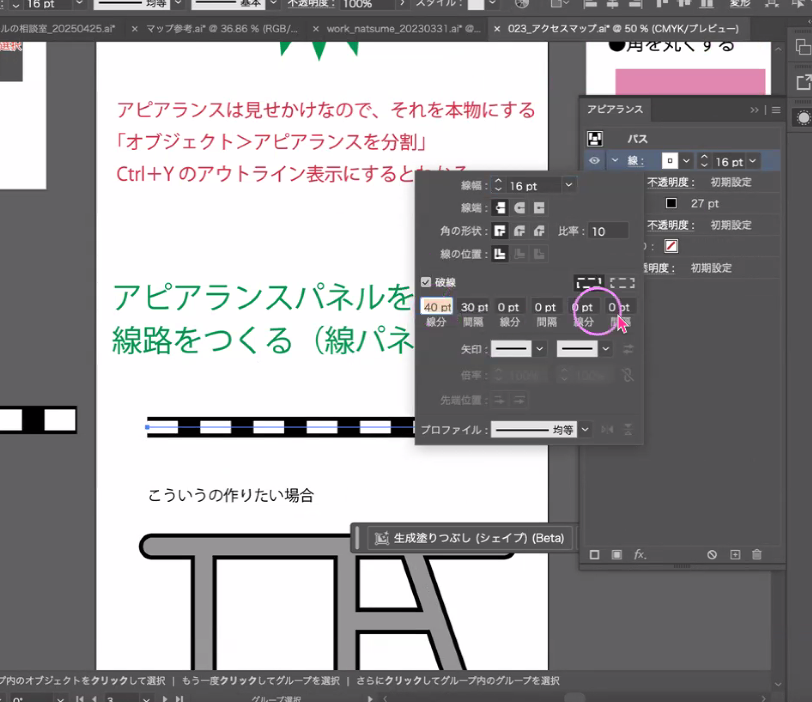
Task: Select the butt cap stroke end icon
Action: [502, 208]
